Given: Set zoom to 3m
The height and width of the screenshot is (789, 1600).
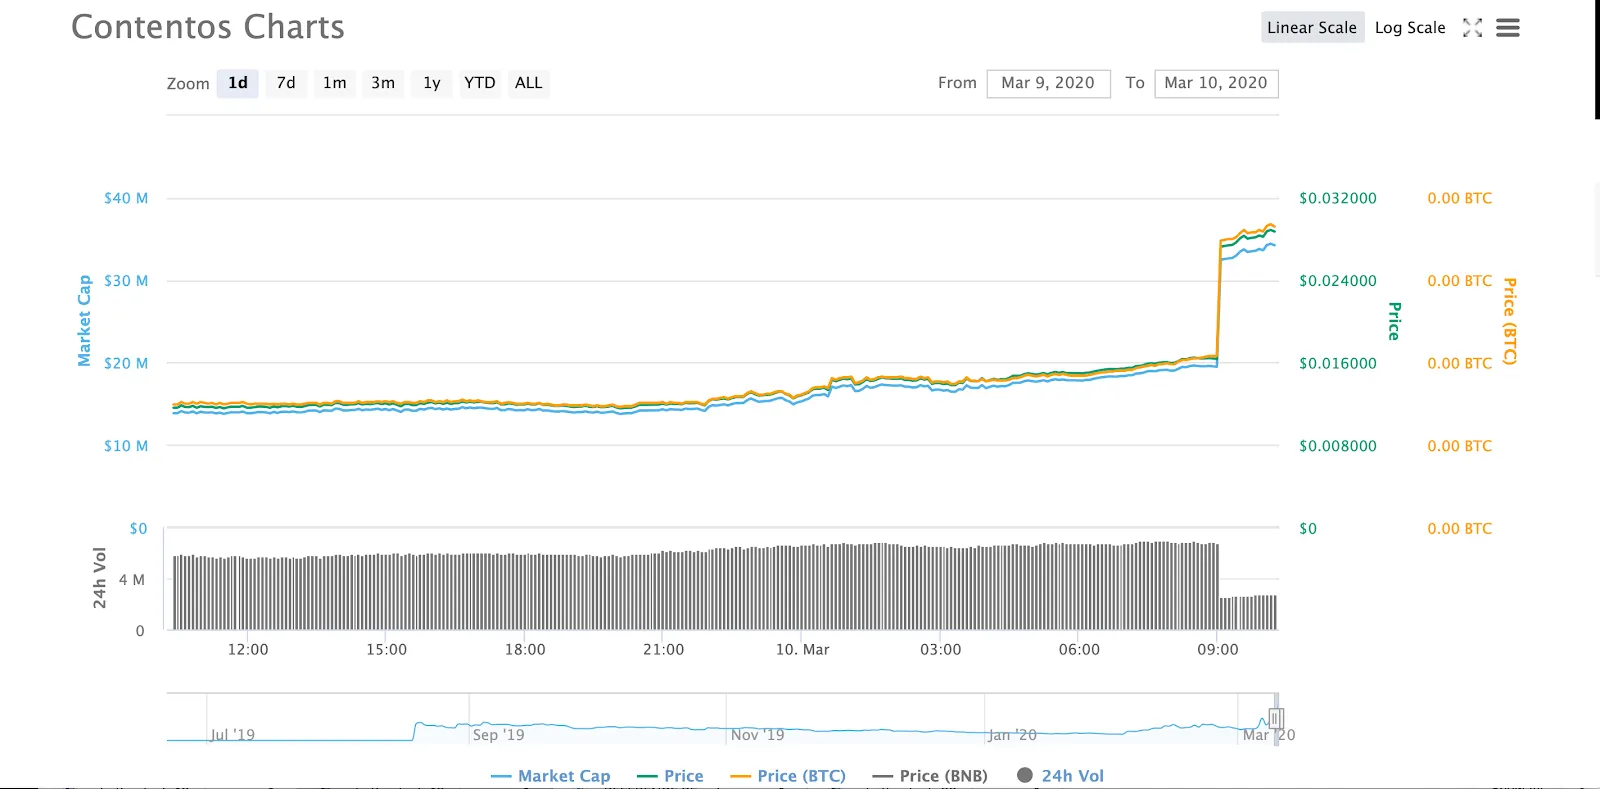Looking at the screenshot, I should (383, 83).
